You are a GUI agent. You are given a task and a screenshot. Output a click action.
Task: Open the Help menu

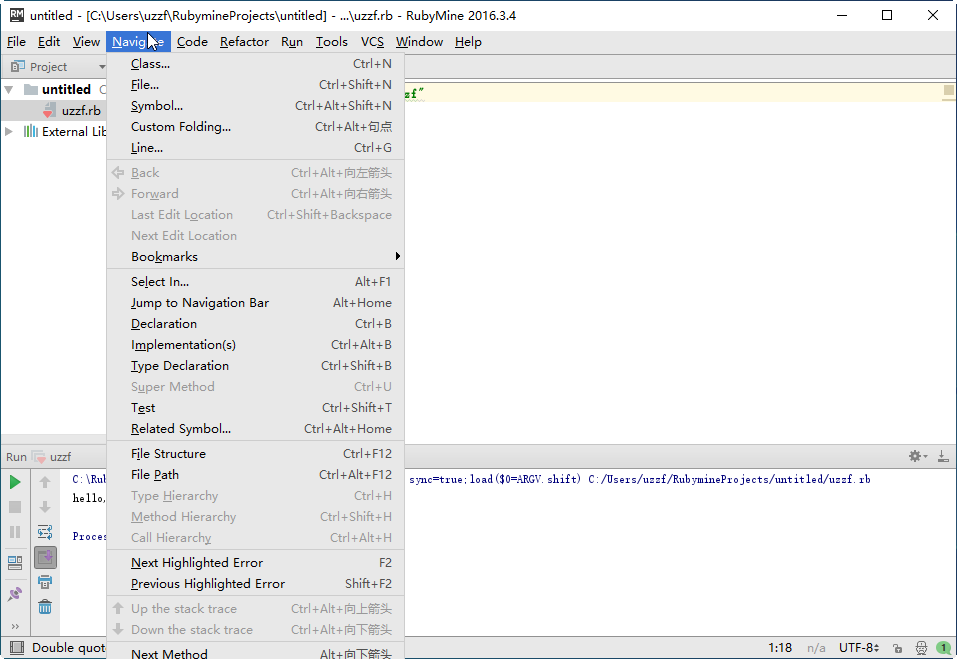pos(468,41)
